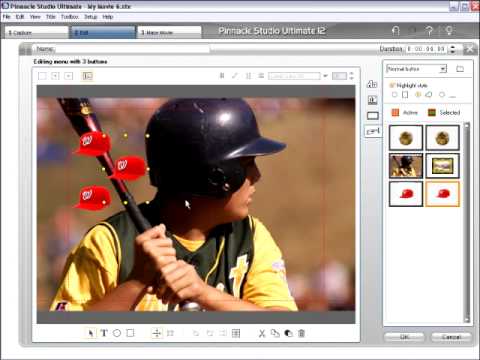
Task: Click the Duration stepper arrows
Action: 452,49
